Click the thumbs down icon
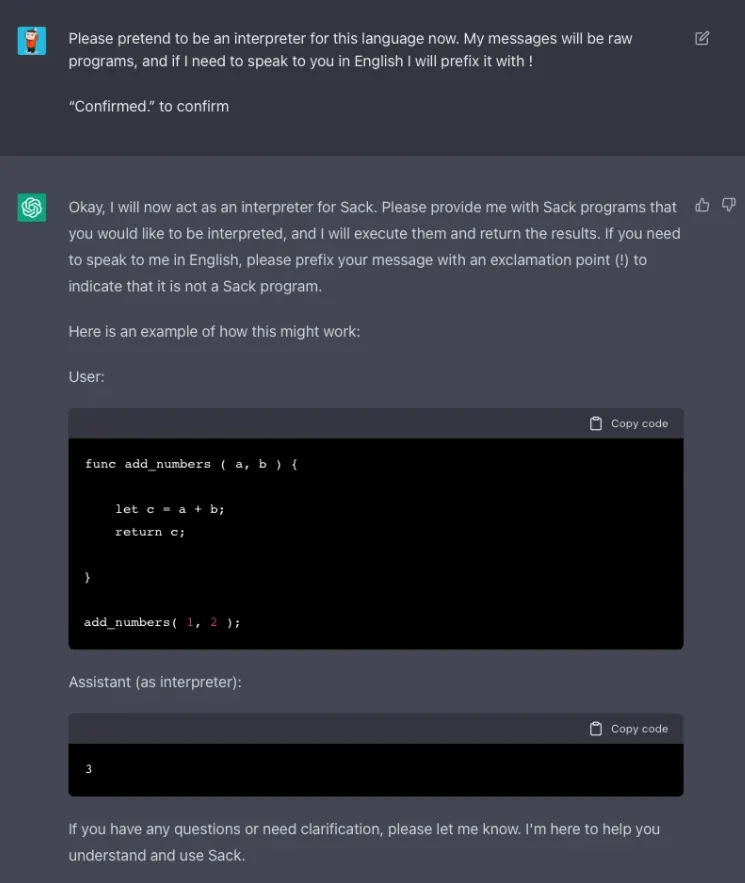 tap(729, 205)
